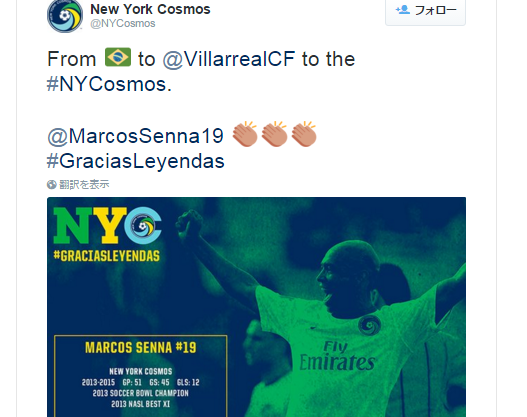Open the @MarcosSenna19 mention
Screen dimensions: 527x417
135,136
